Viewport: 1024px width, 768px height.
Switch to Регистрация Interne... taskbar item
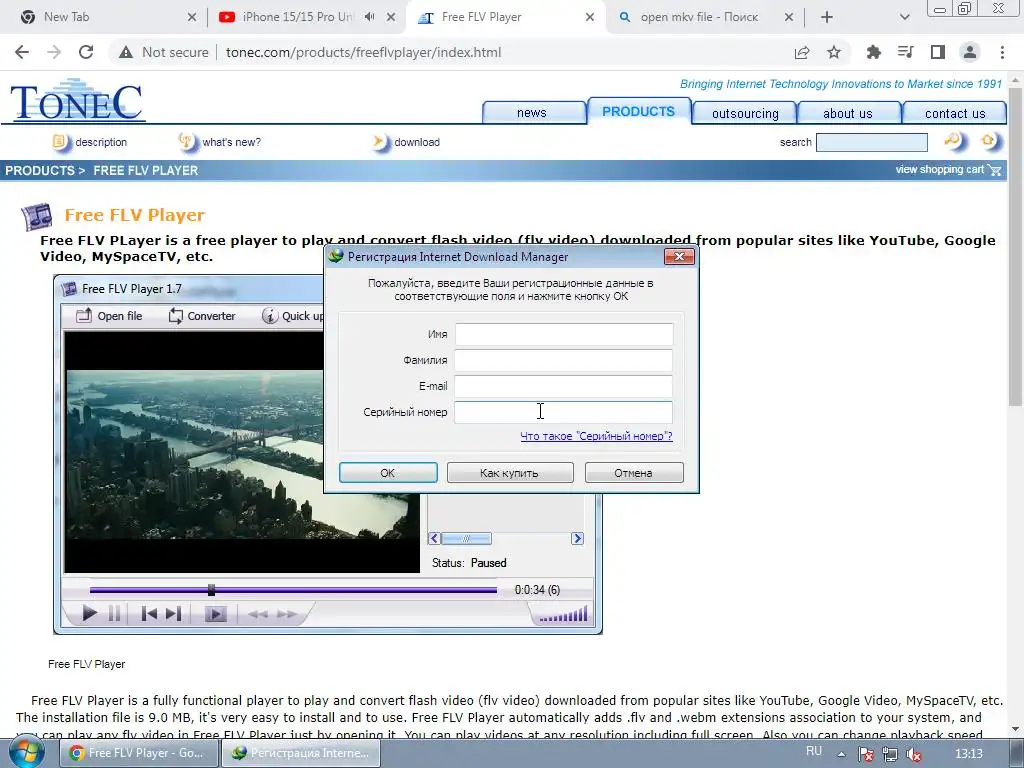(x=301, y=753)
